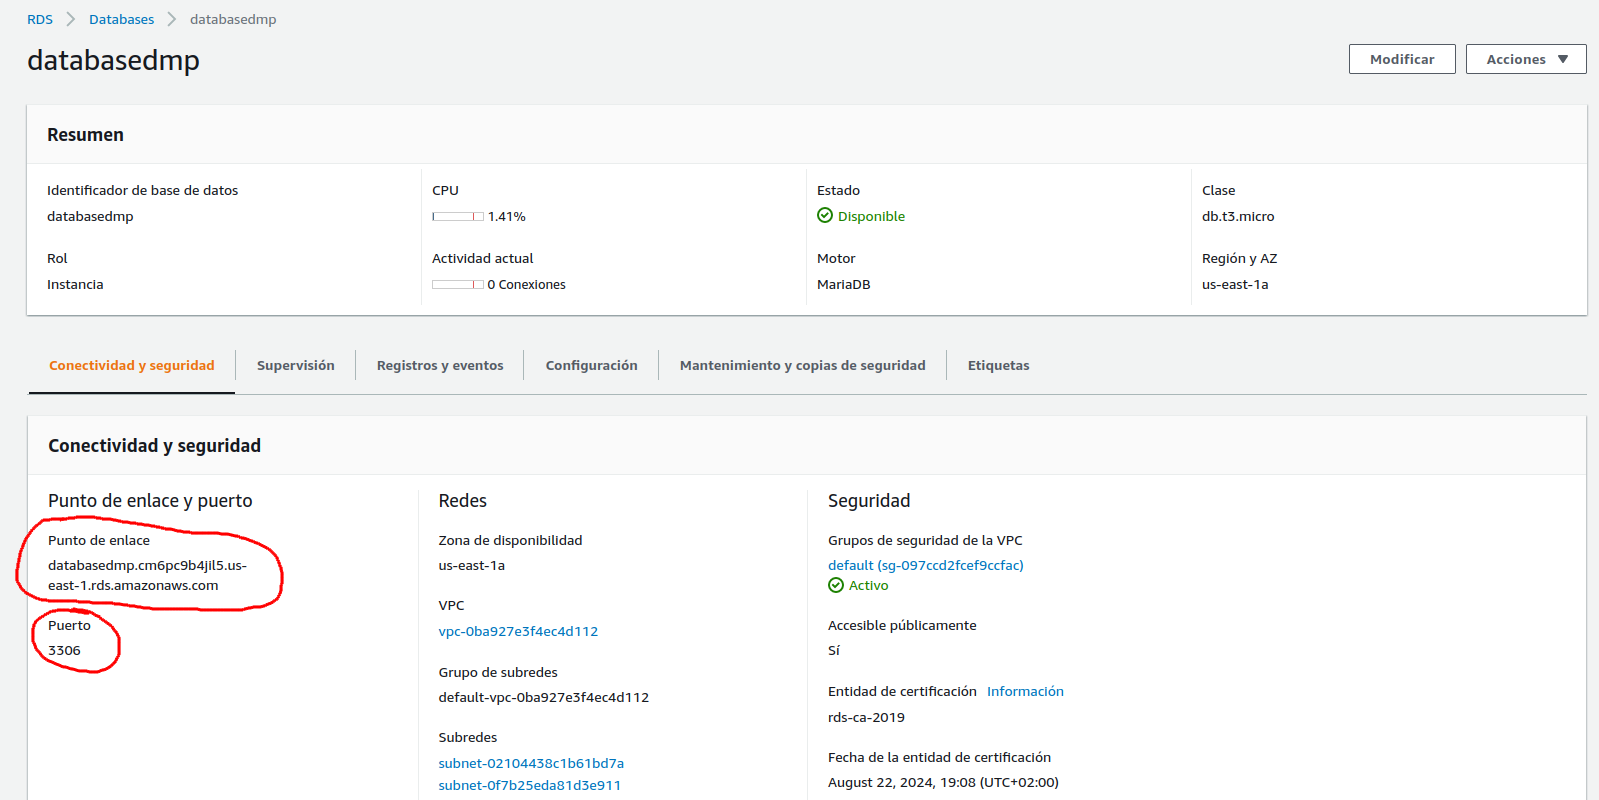Select the Configuración tab
The image size is (1599, 800).
[591, 366]
